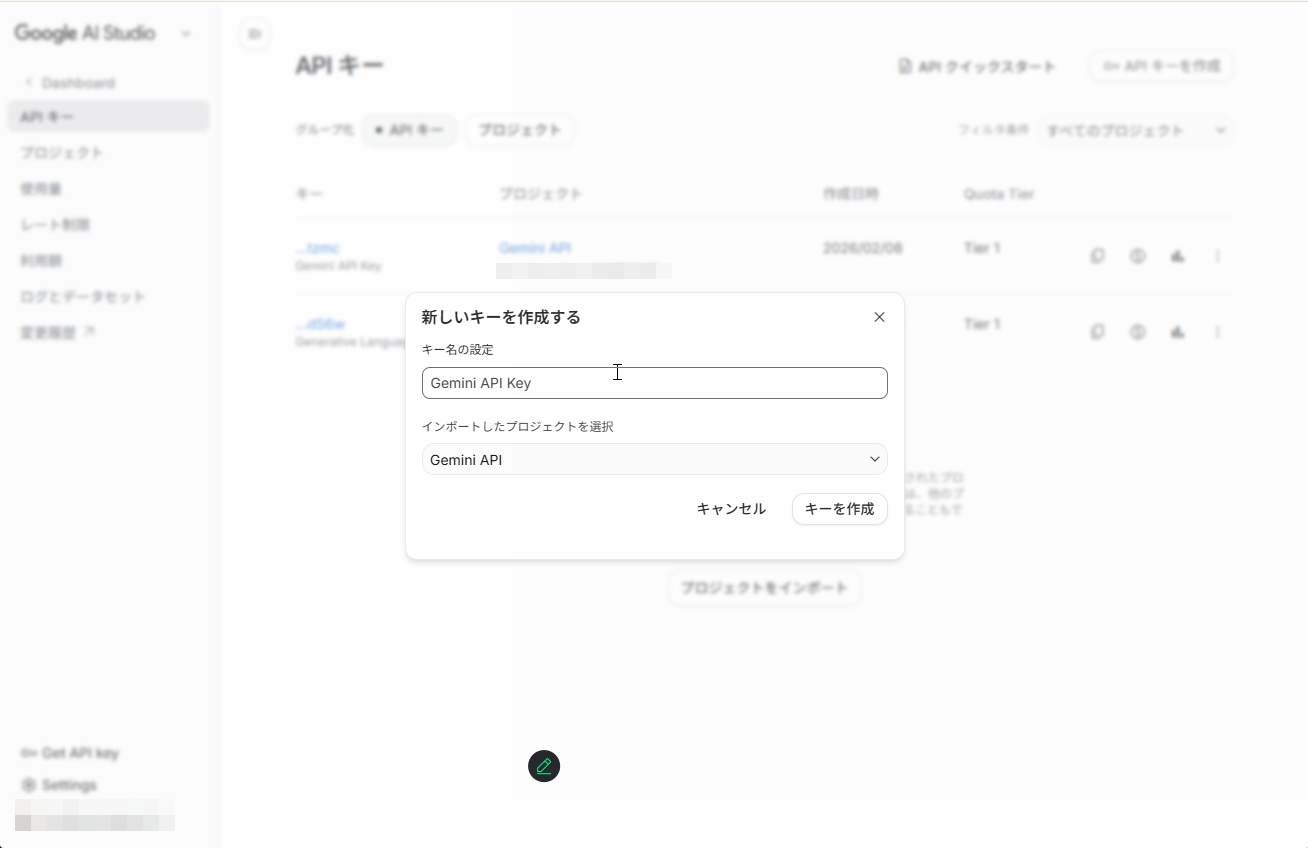Click the キーを作成 button

click(839, 509)
